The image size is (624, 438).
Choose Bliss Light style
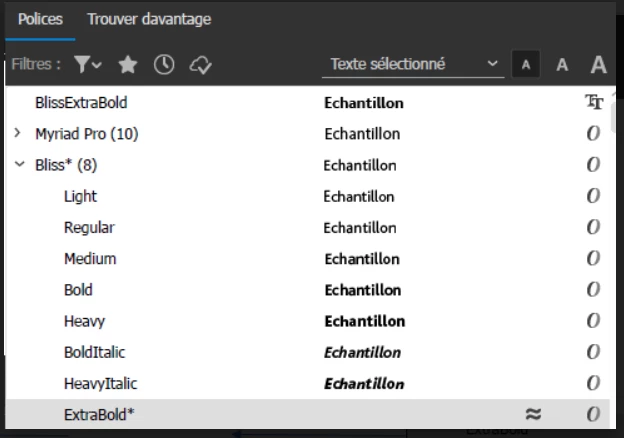pyautogui.click(x=80, y=197)
